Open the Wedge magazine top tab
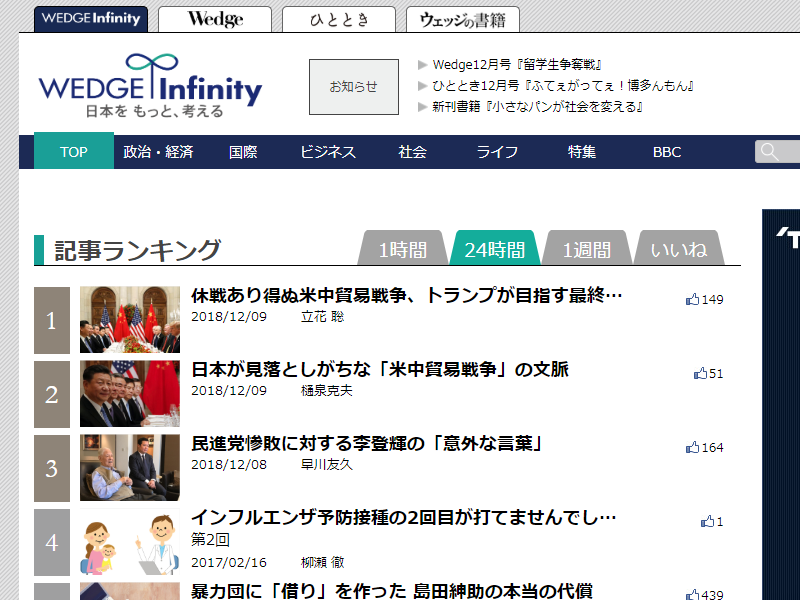This screenshot has height=600, width=800. point(214,19)
